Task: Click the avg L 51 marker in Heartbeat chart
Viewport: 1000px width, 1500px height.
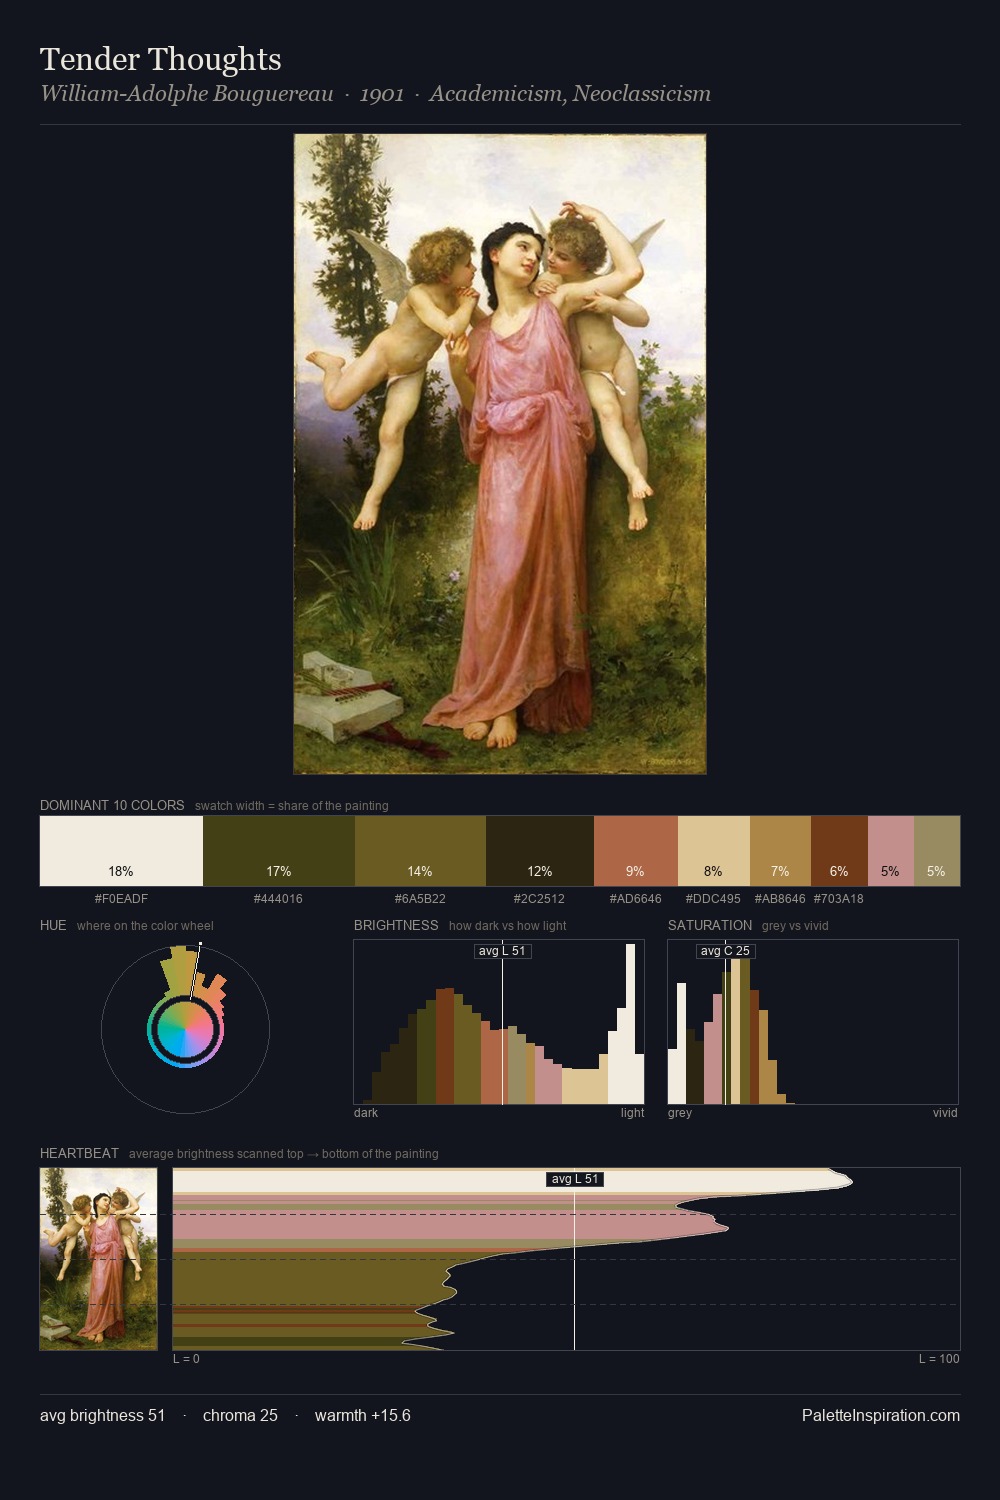Action: 575,1179
